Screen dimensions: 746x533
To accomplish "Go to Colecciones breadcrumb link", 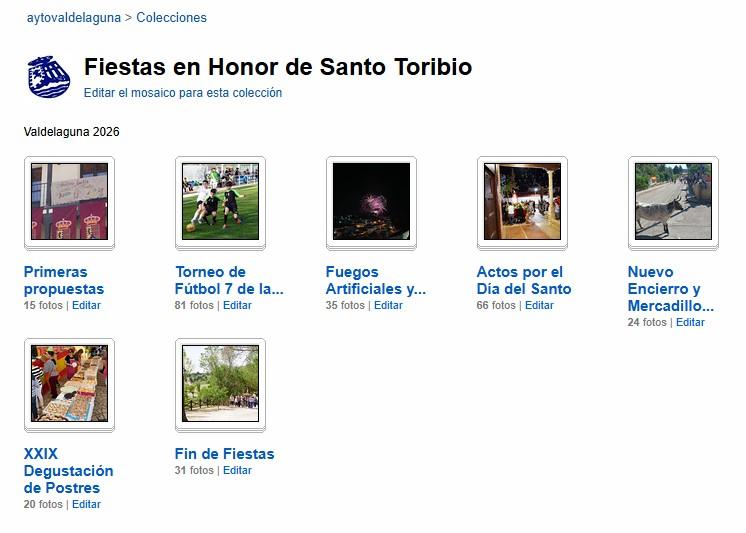I will coord(171,18).
